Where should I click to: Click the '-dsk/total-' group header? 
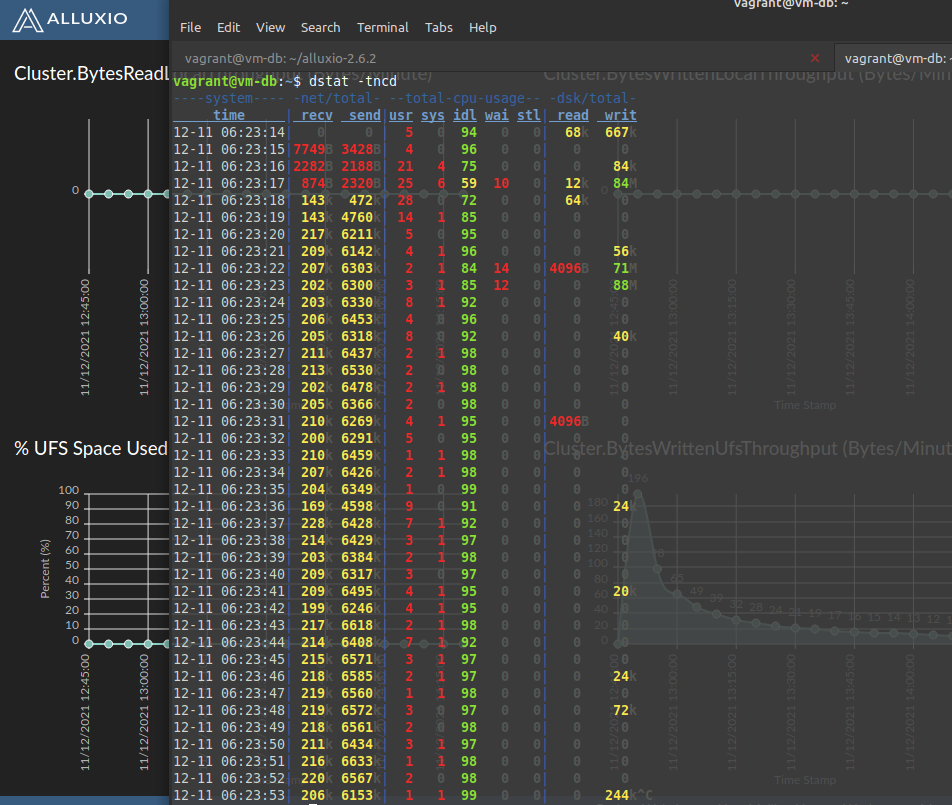(x=593, y=98)
